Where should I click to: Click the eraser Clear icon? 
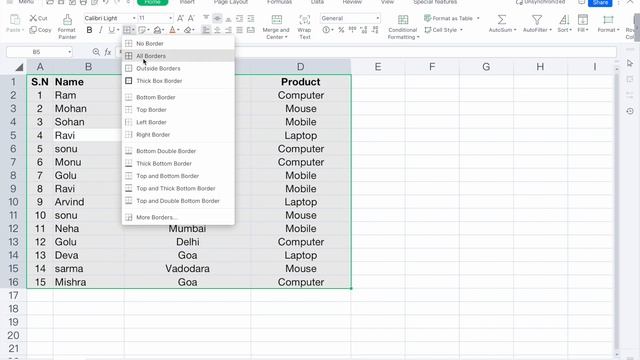[188, 30]
